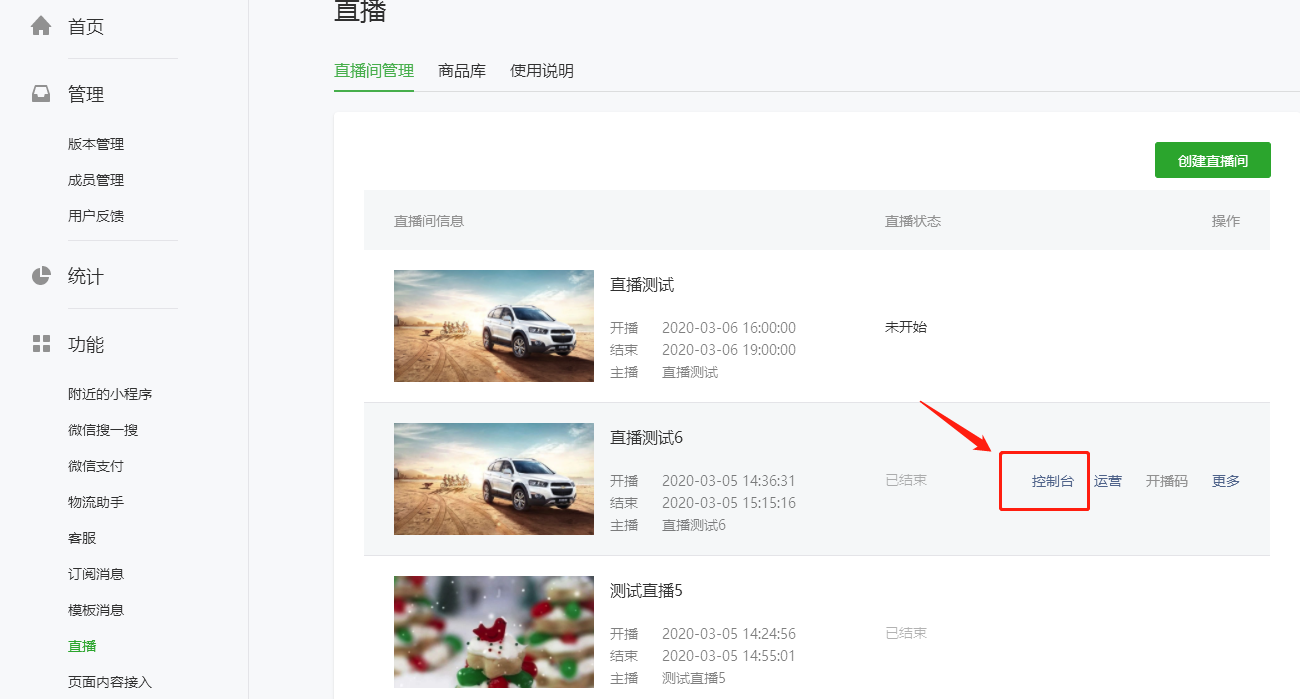Open 订阅消息 sidebar entry
Image resolution: width=1300 pixels, height=699 pixels.
(96, 574)
